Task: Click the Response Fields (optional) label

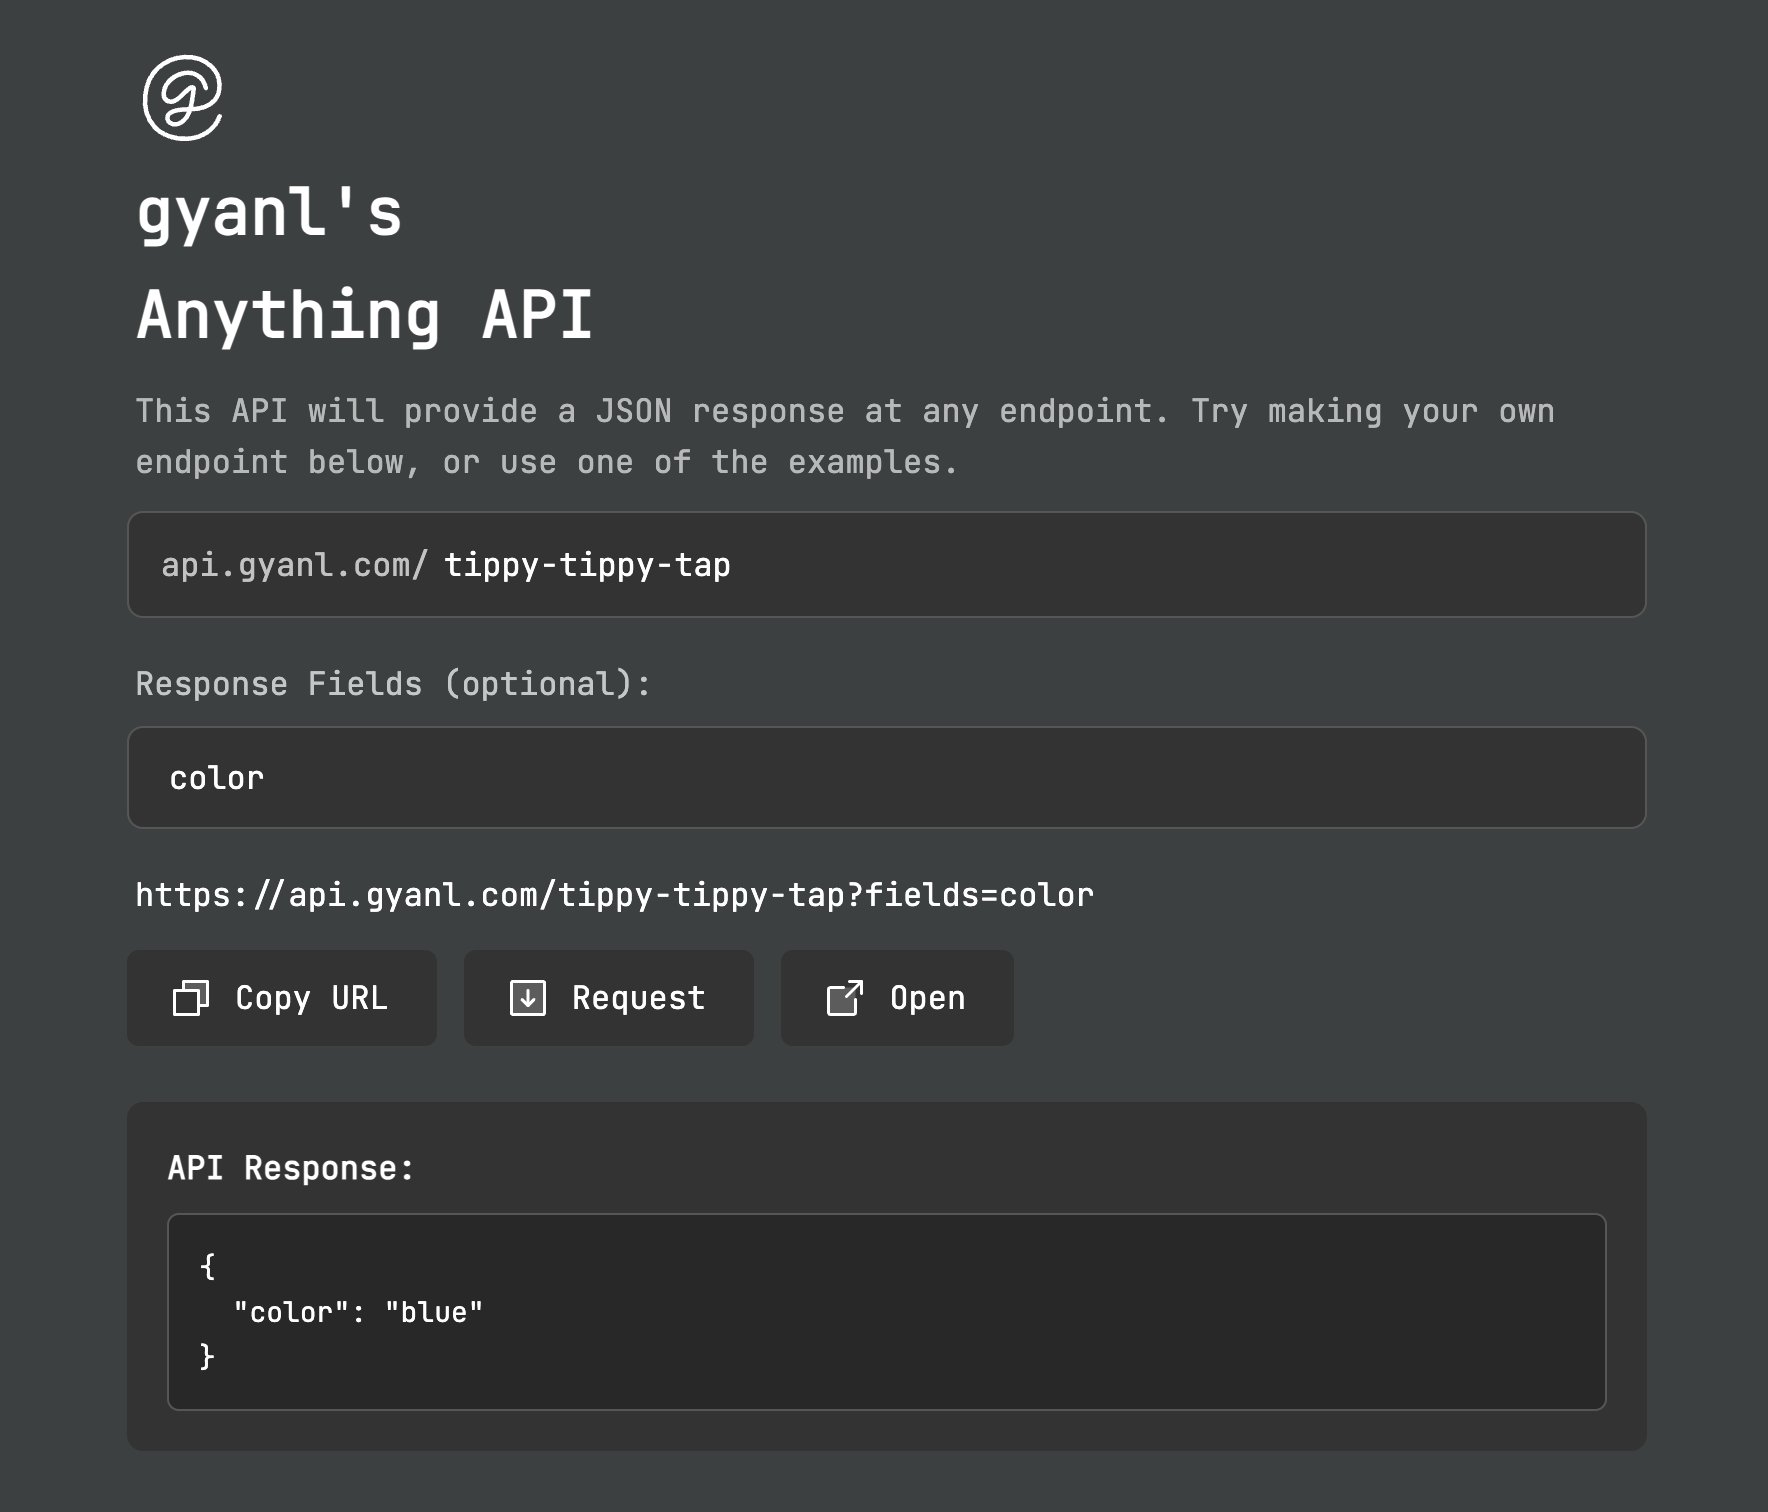Action: (x=393, y=684)
